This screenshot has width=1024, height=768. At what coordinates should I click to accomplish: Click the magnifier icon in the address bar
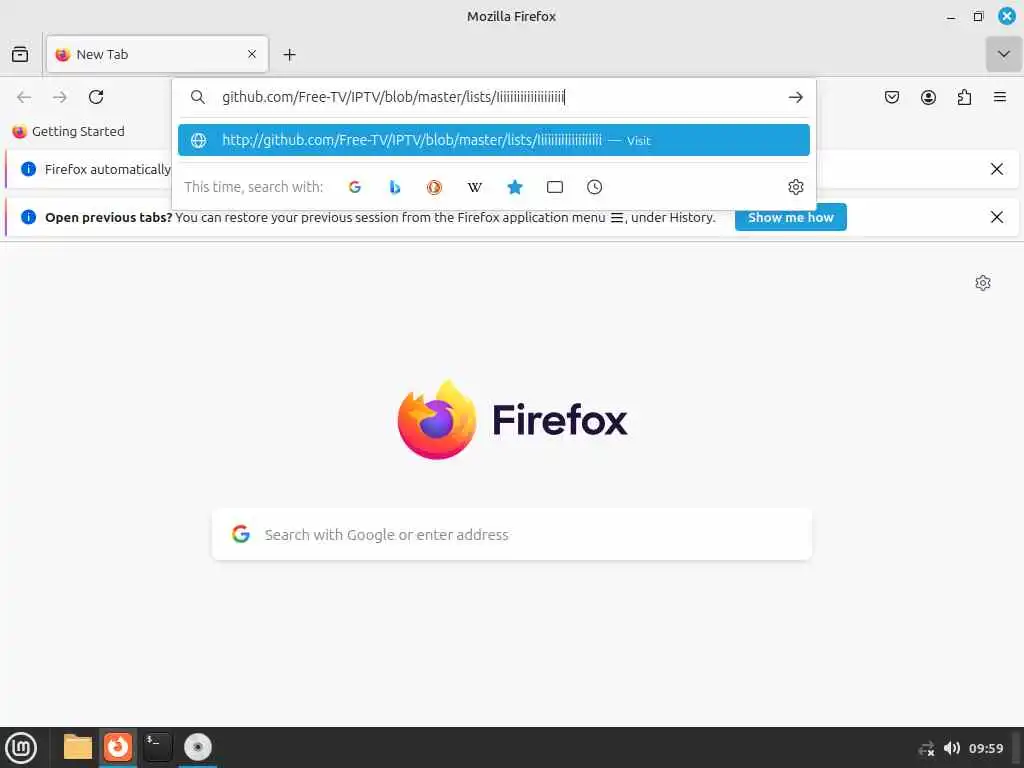[x=198, y=97]
